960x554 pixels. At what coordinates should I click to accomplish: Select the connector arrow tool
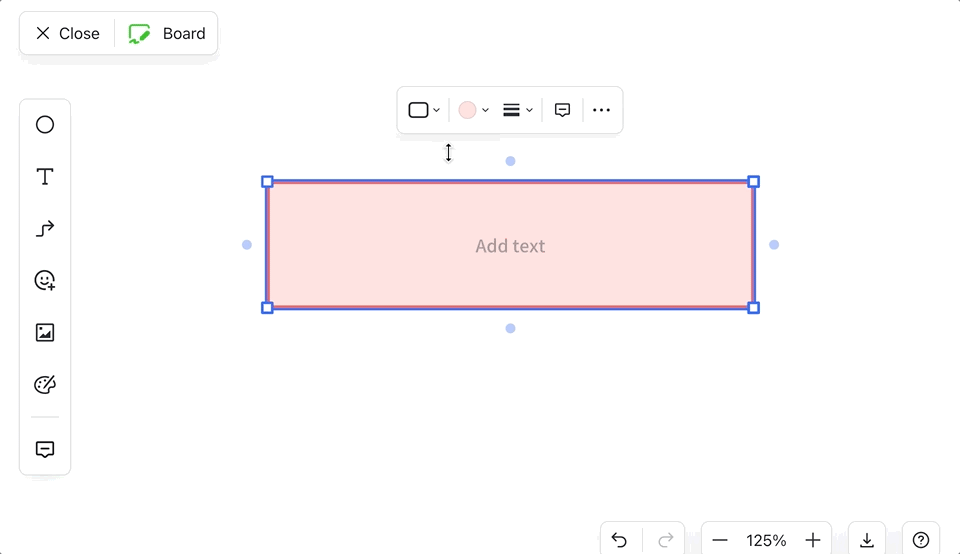coord(45,229)
